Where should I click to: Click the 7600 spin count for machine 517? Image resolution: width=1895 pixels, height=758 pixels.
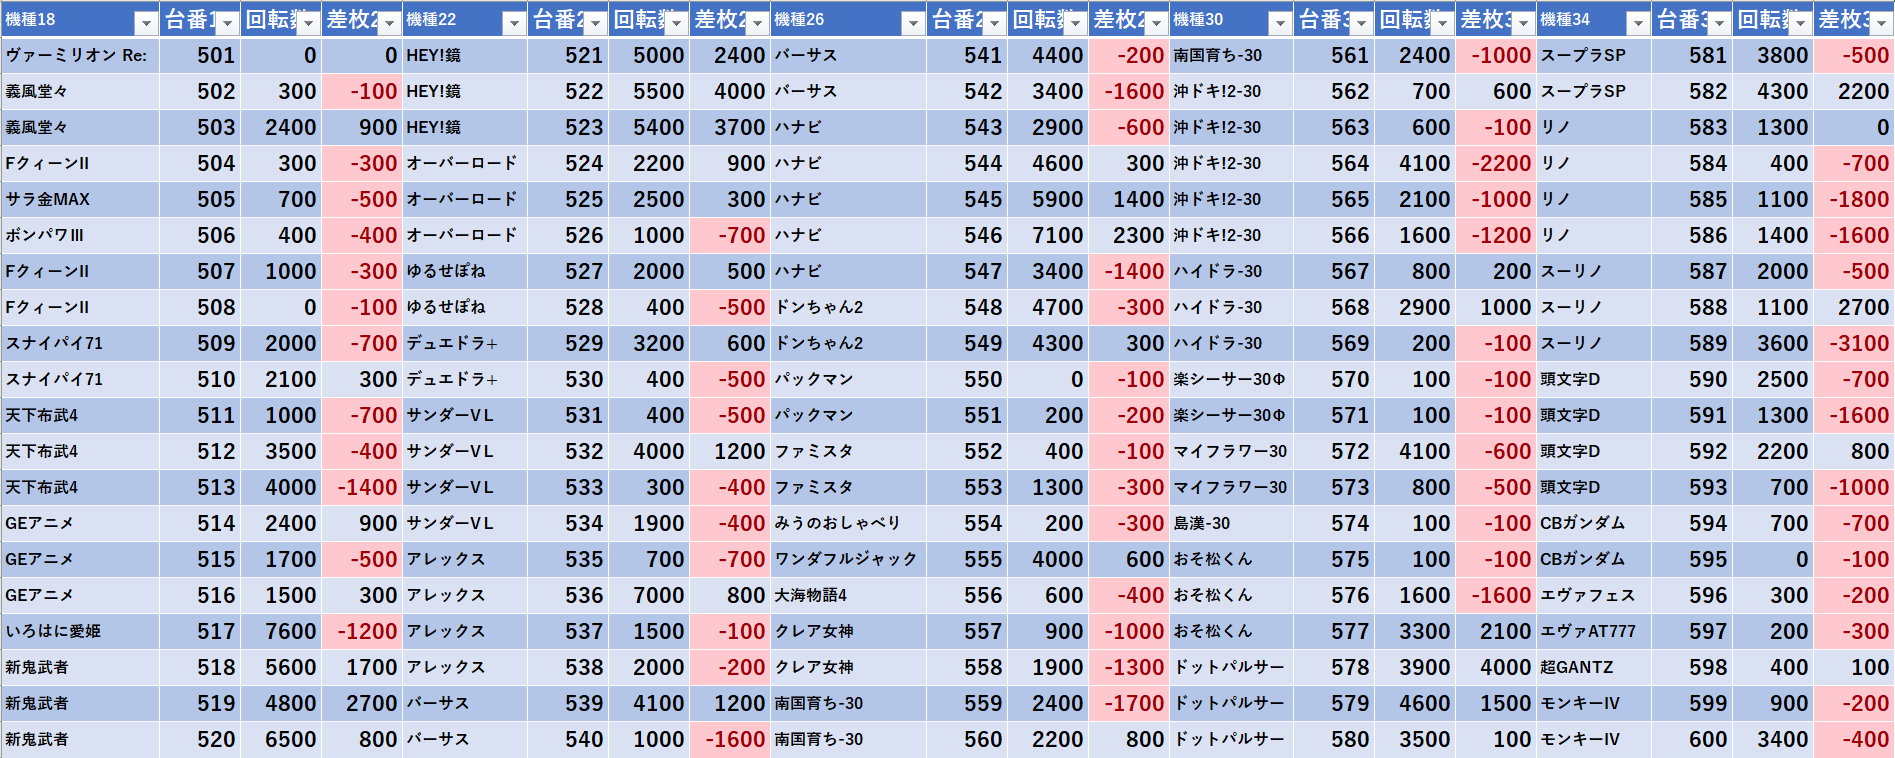pyautogui.click(x=281, y=632)
